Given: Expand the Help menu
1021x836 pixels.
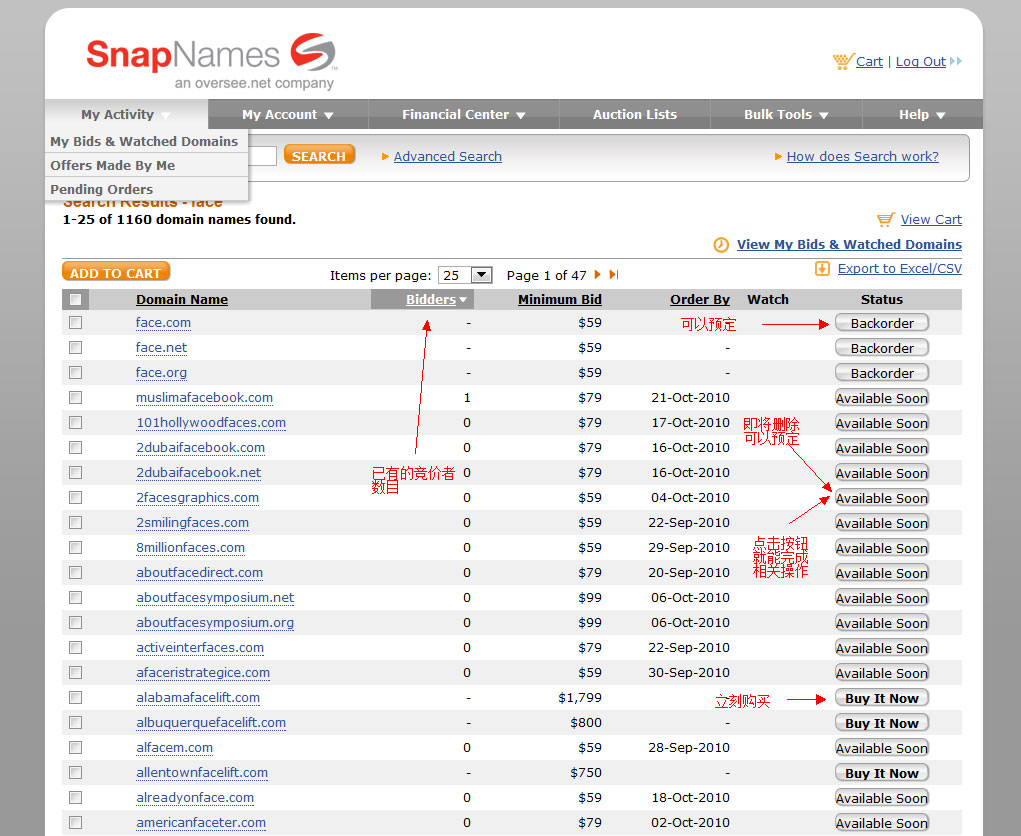Looking at the screenshot, I should pos(922,115).
